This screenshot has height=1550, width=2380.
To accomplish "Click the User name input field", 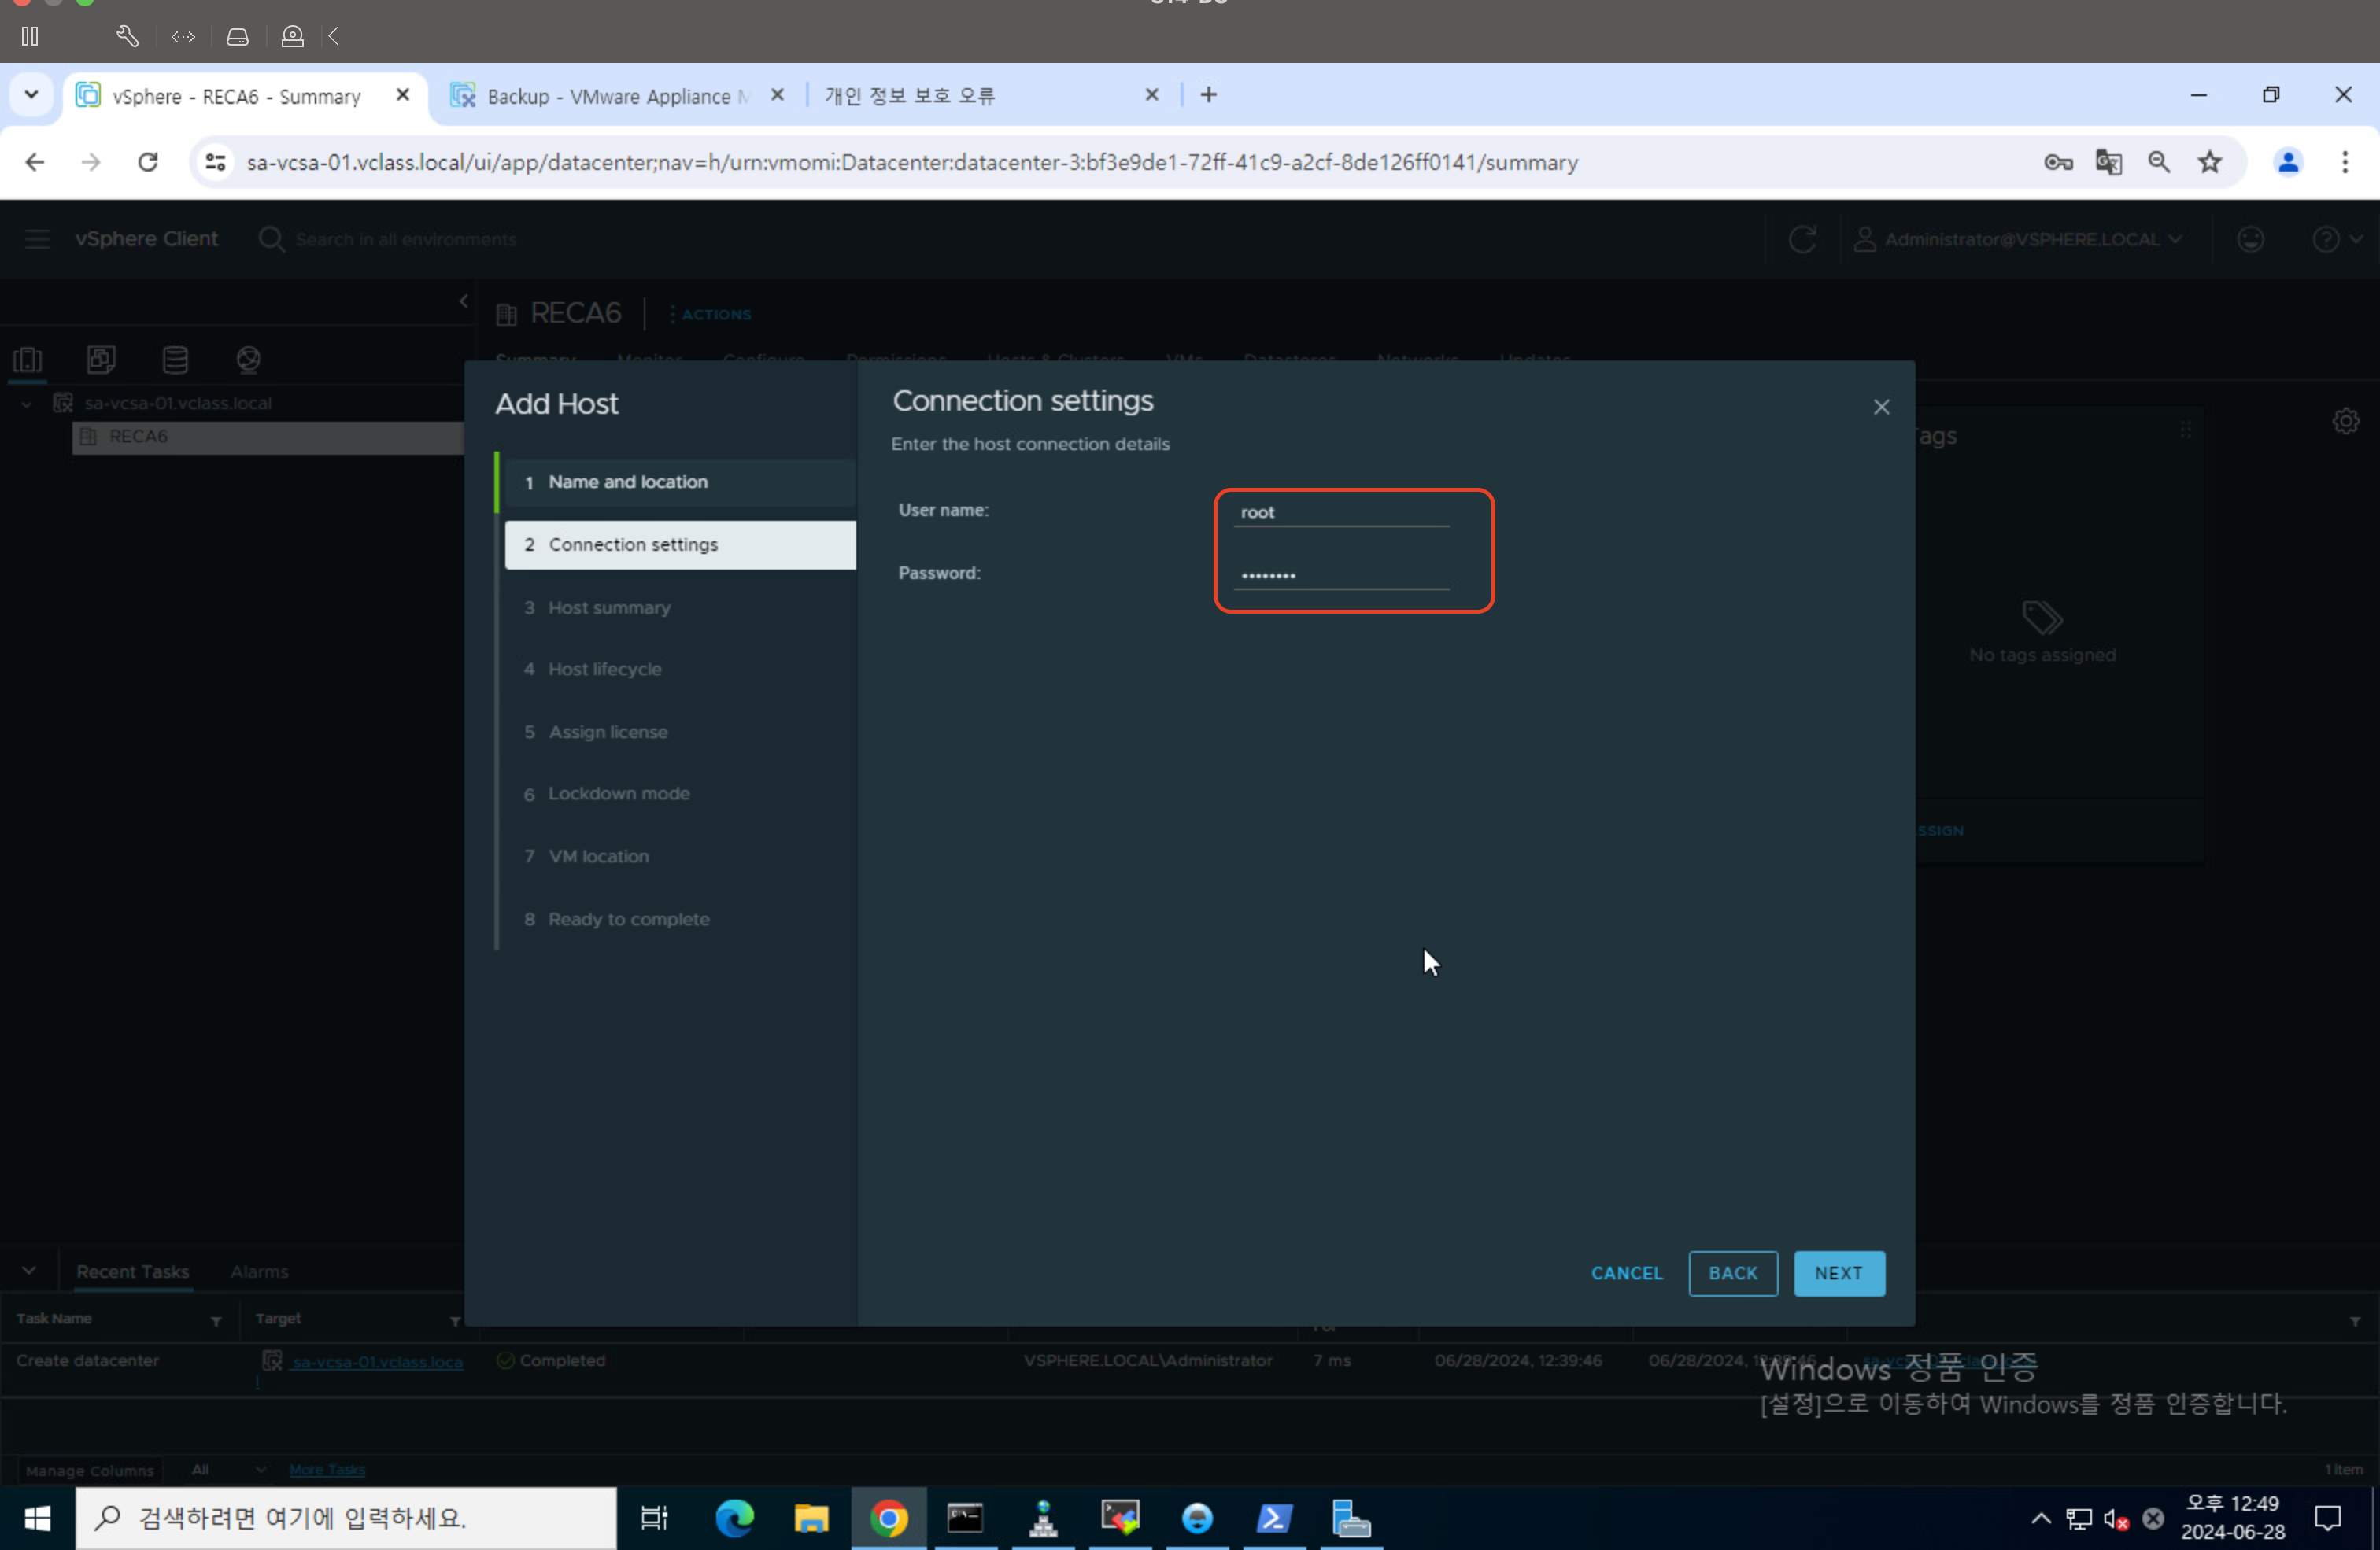I will [1340, 512].
